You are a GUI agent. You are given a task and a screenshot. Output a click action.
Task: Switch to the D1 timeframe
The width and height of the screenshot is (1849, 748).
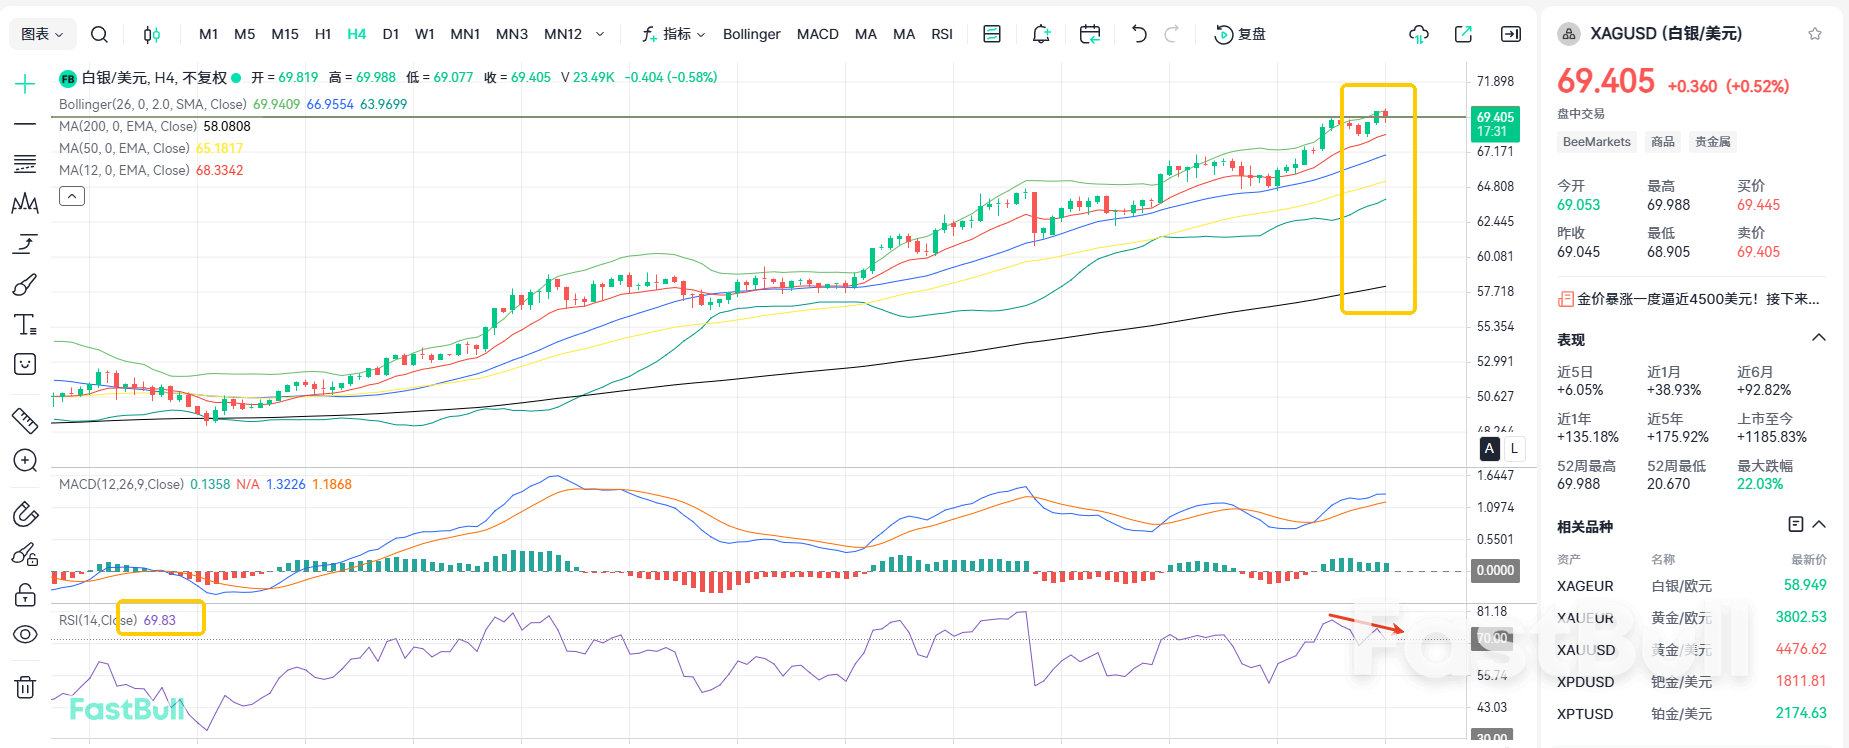(x=391, y=34)
